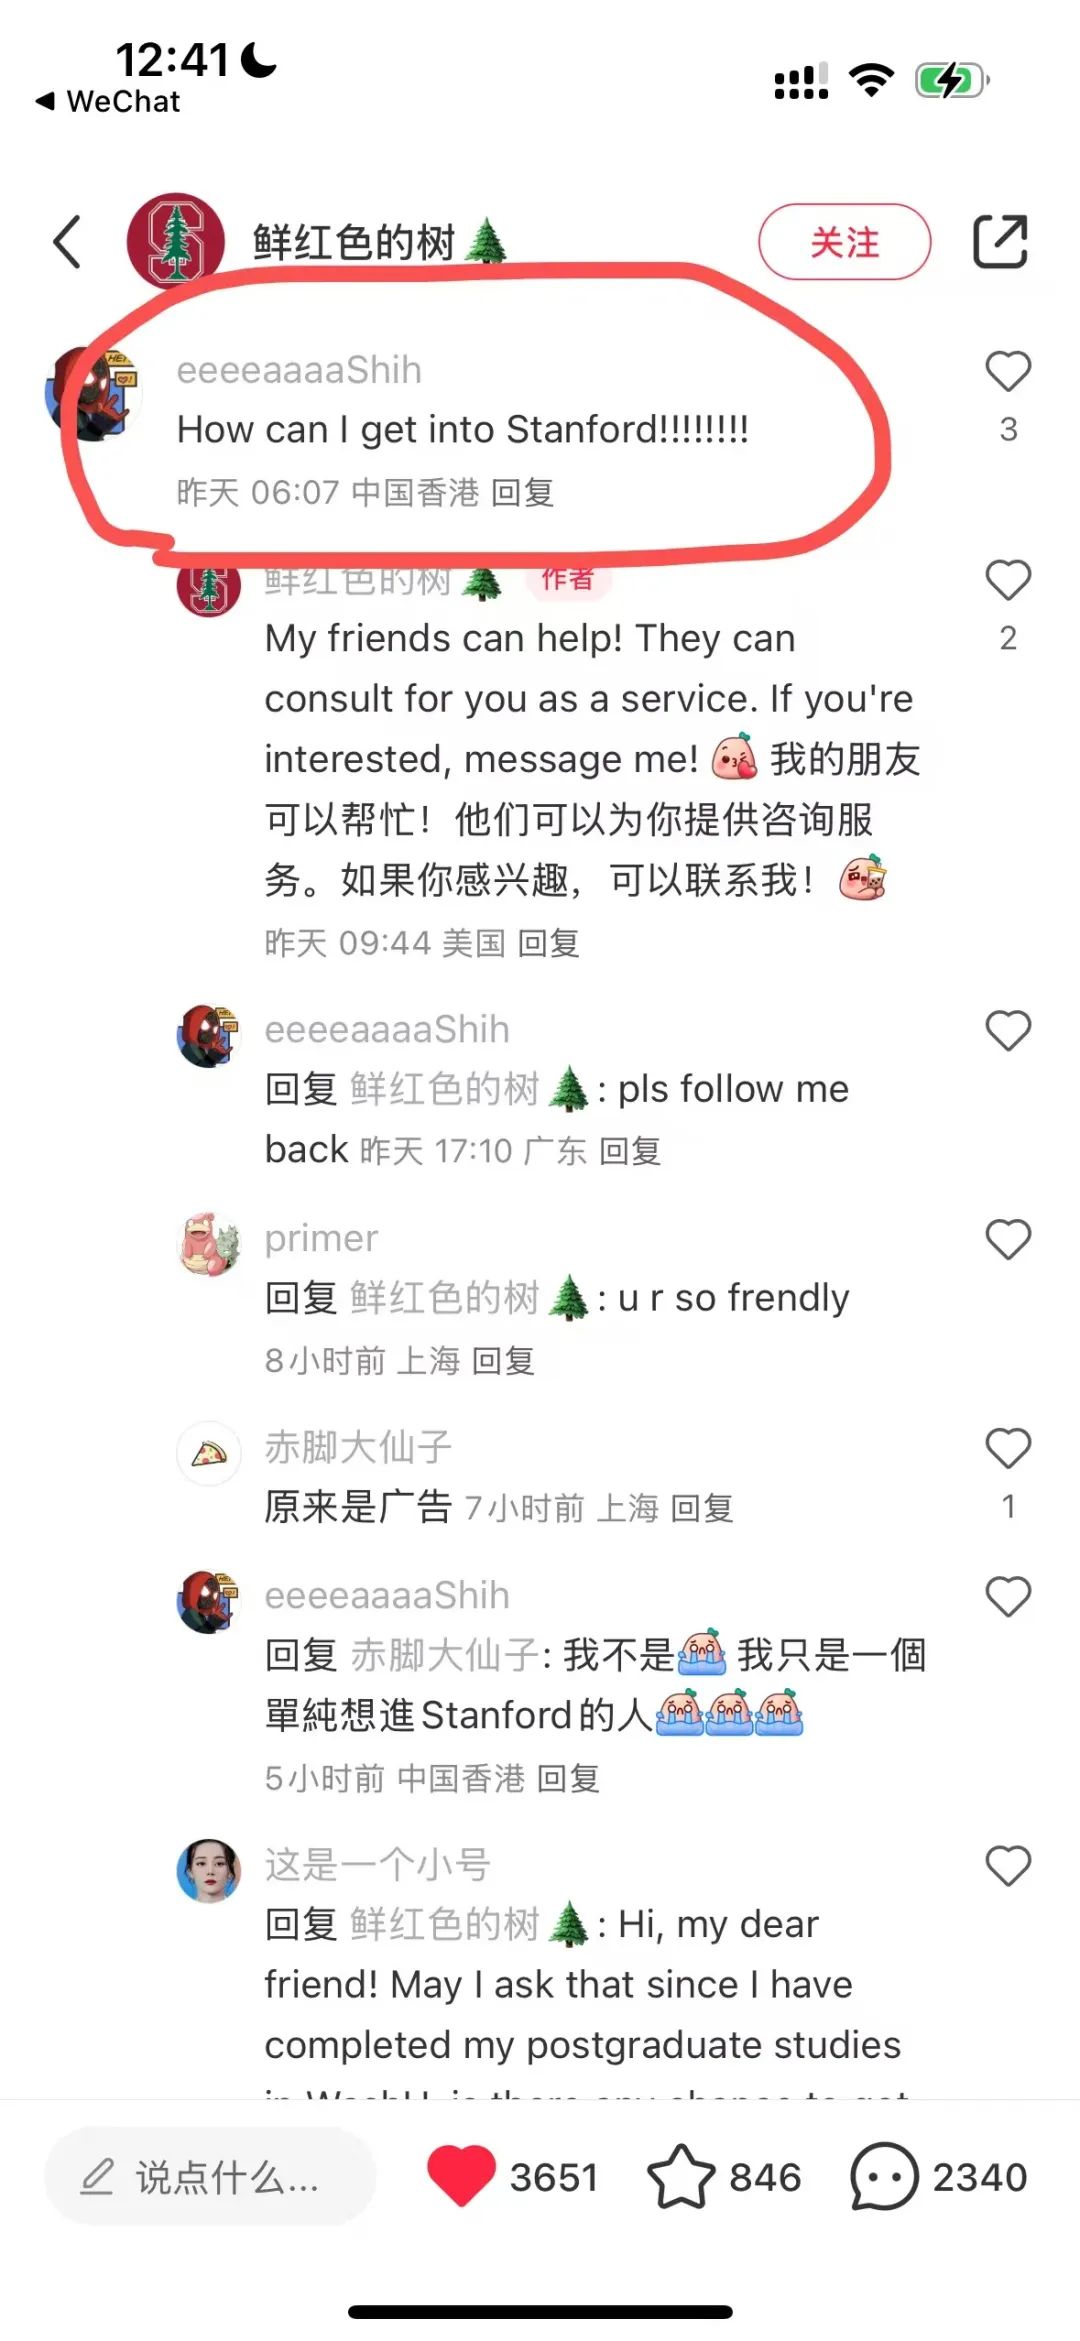Save the post using the star icon 846

(x=681, y=2177)
